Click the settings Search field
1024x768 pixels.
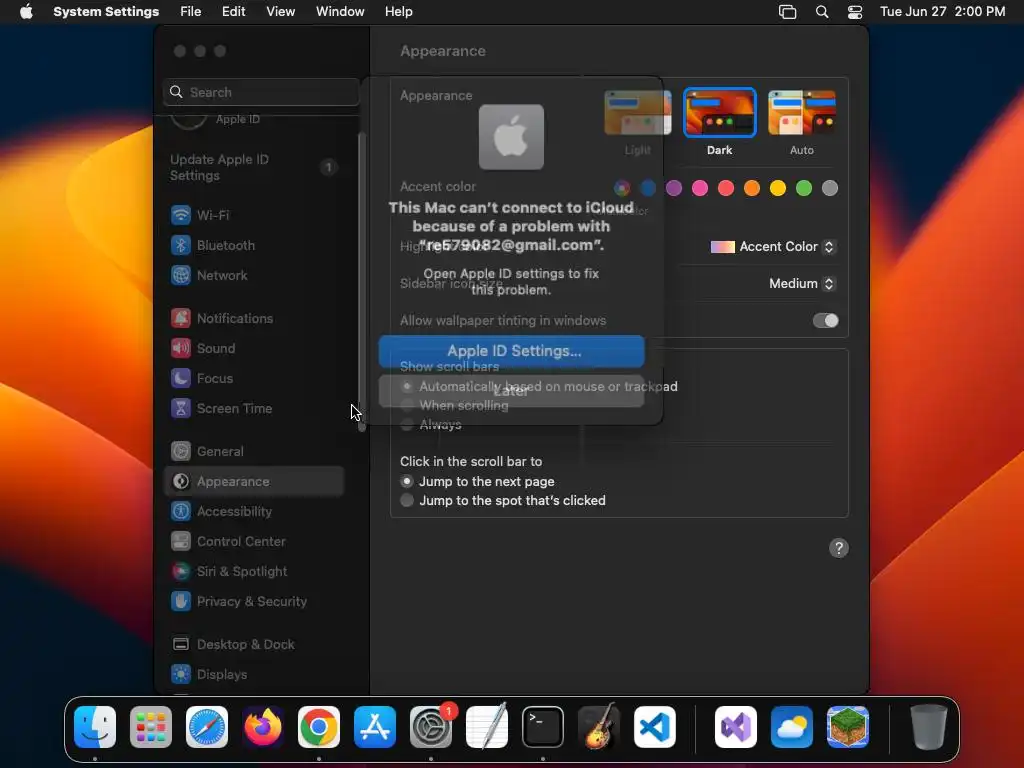261,92
